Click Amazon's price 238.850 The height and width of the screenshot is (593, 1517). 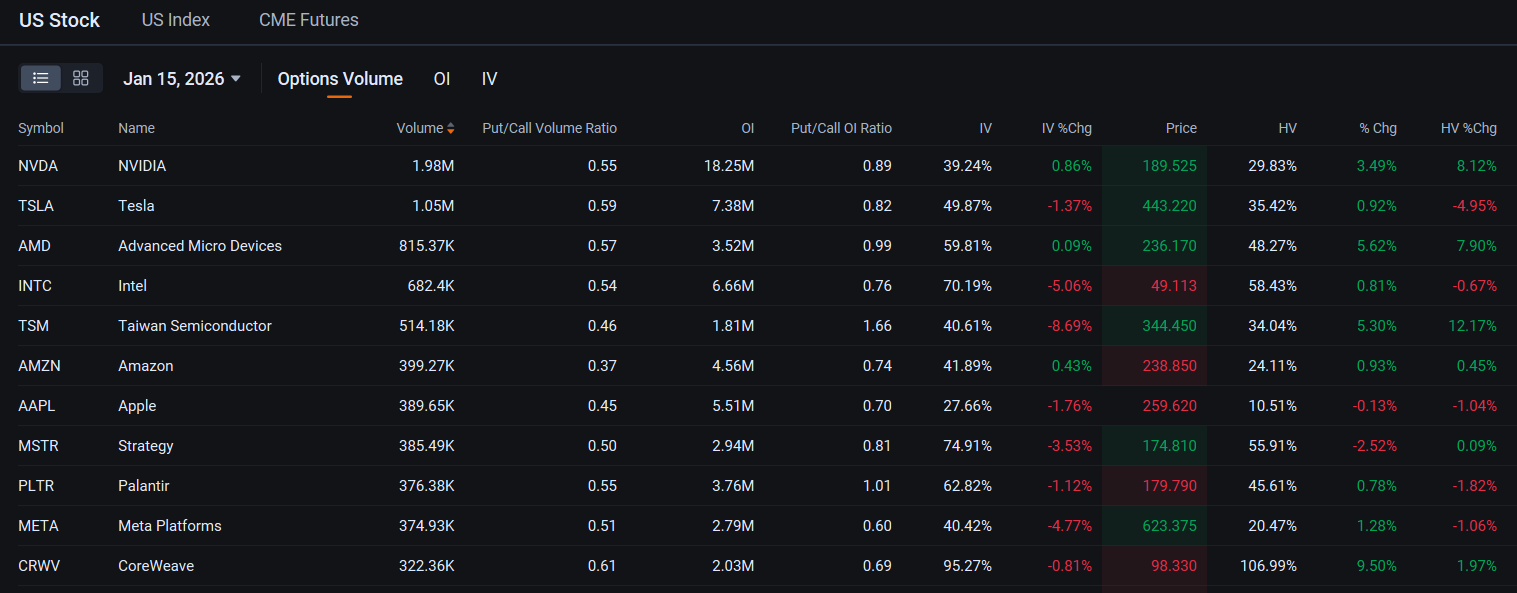pos(1168,366)
